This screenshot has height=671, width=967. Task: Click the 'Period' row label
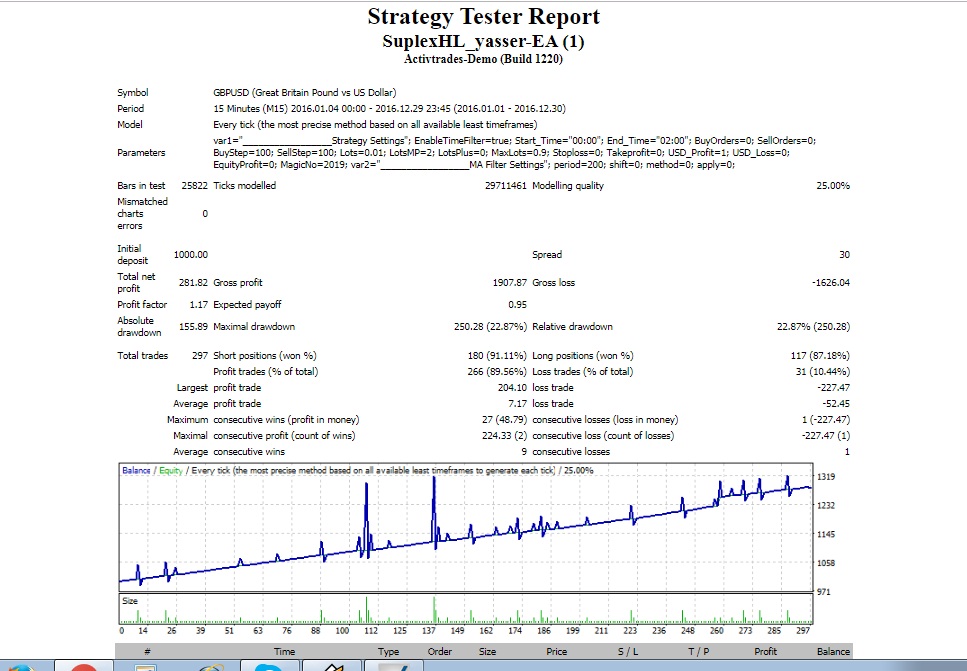[130, 109]
